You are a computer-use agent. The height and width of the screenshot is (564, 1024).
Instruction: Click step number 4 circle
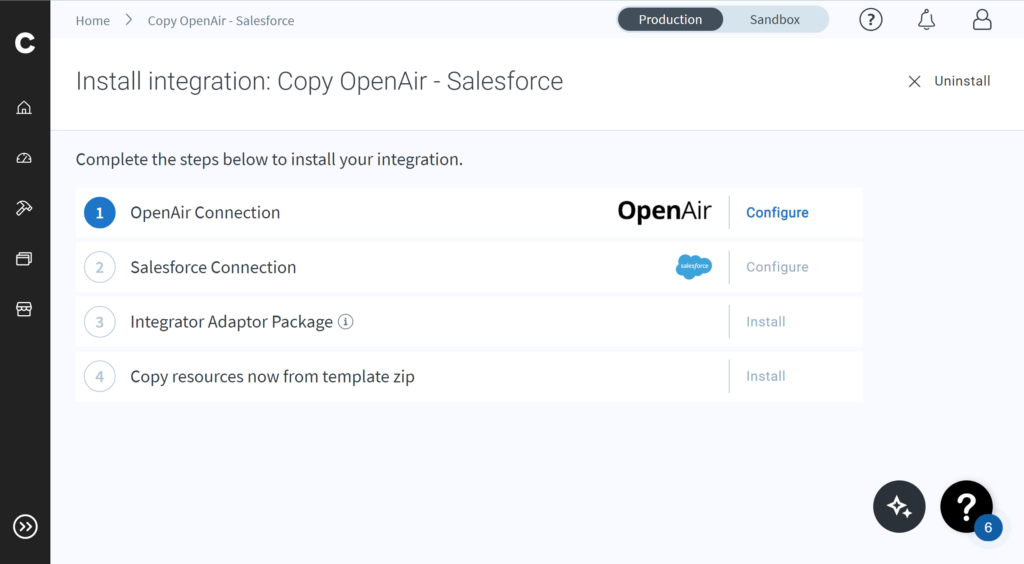(x=100, y=377)
